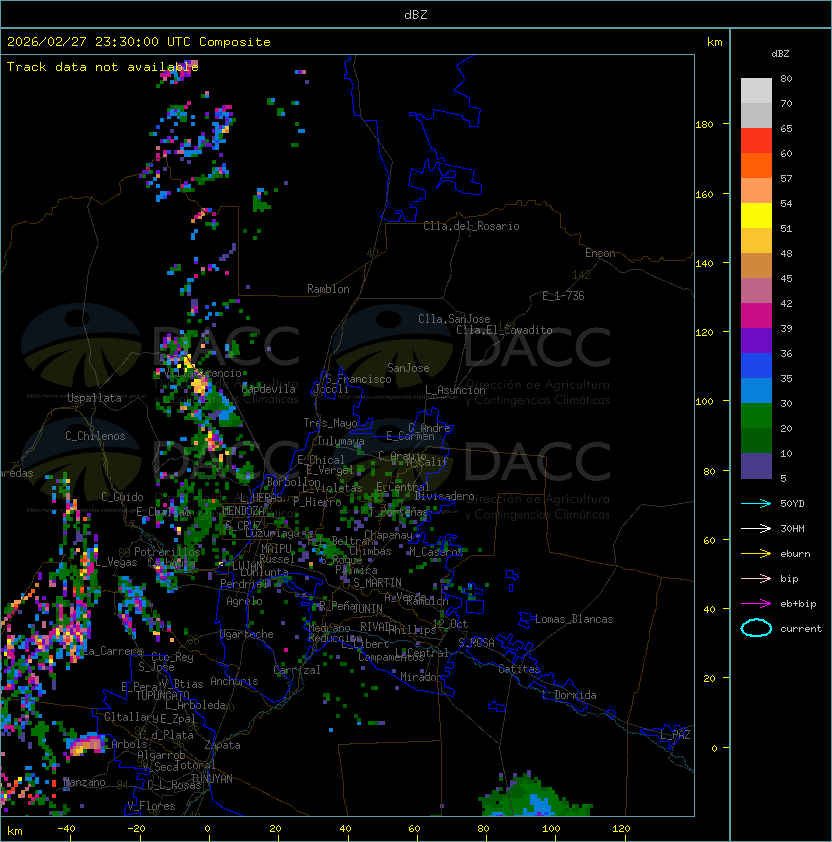832x842 pixels.
Task: Click the red 60-65 dBZ color swatch
Action: 756,140
